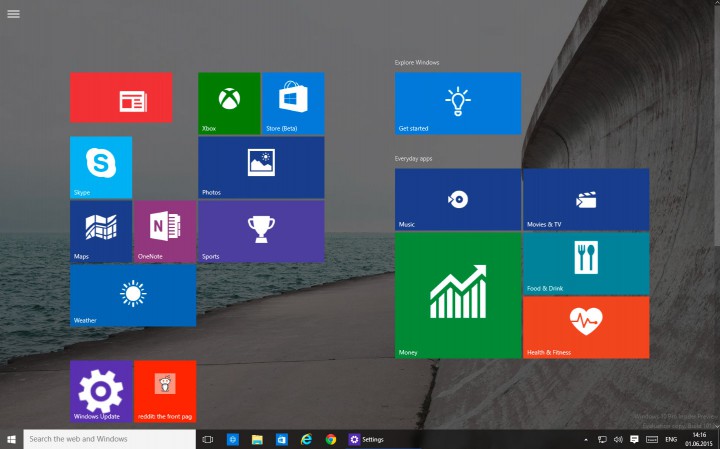Click the ENG language indicator
Image resolution: width=720 pixels, height=449 pixels.
[x=671, y=439]
